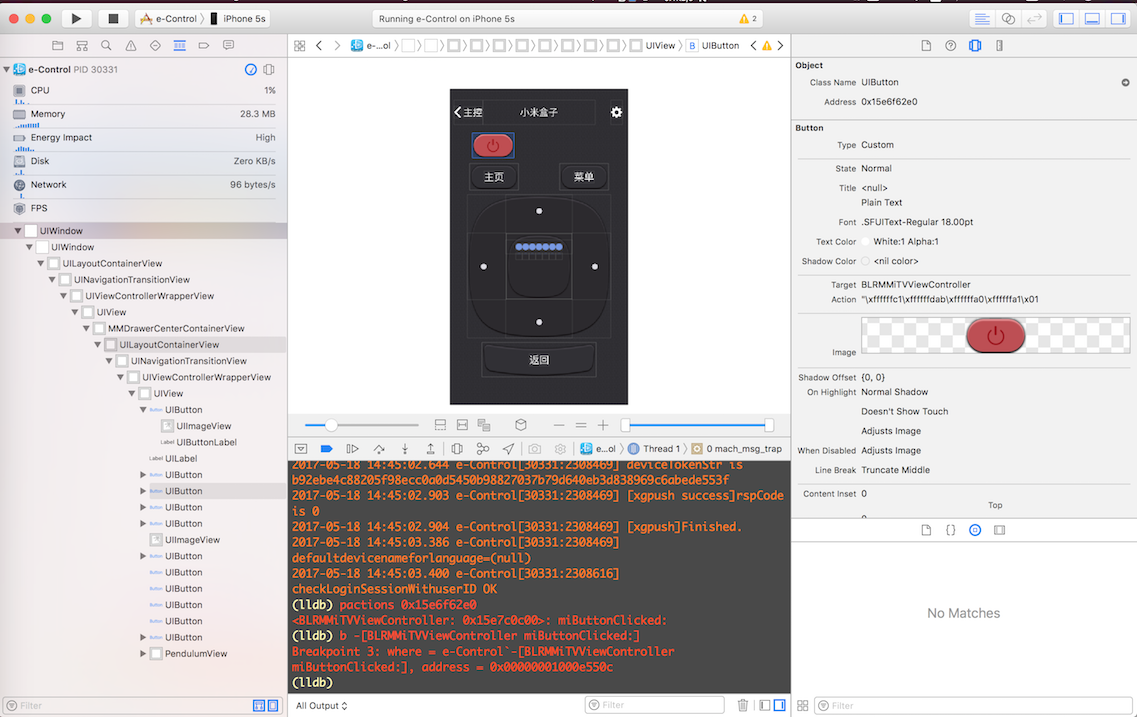
Task: Open the Size inspector in the right panel
Action: (998, 46)
